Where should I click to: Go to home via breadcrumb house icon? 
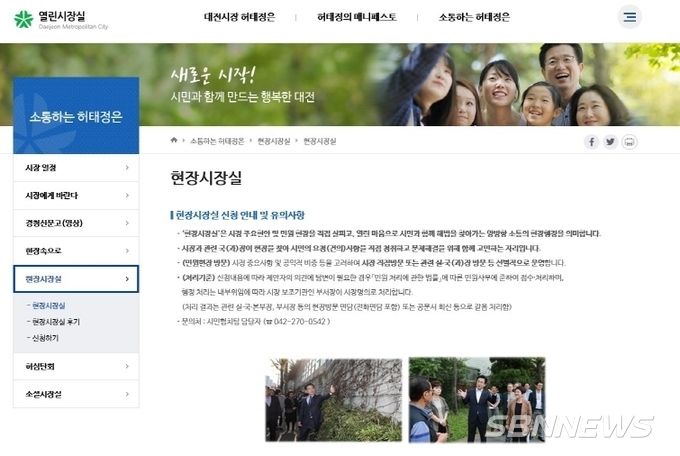pos(174,140)
